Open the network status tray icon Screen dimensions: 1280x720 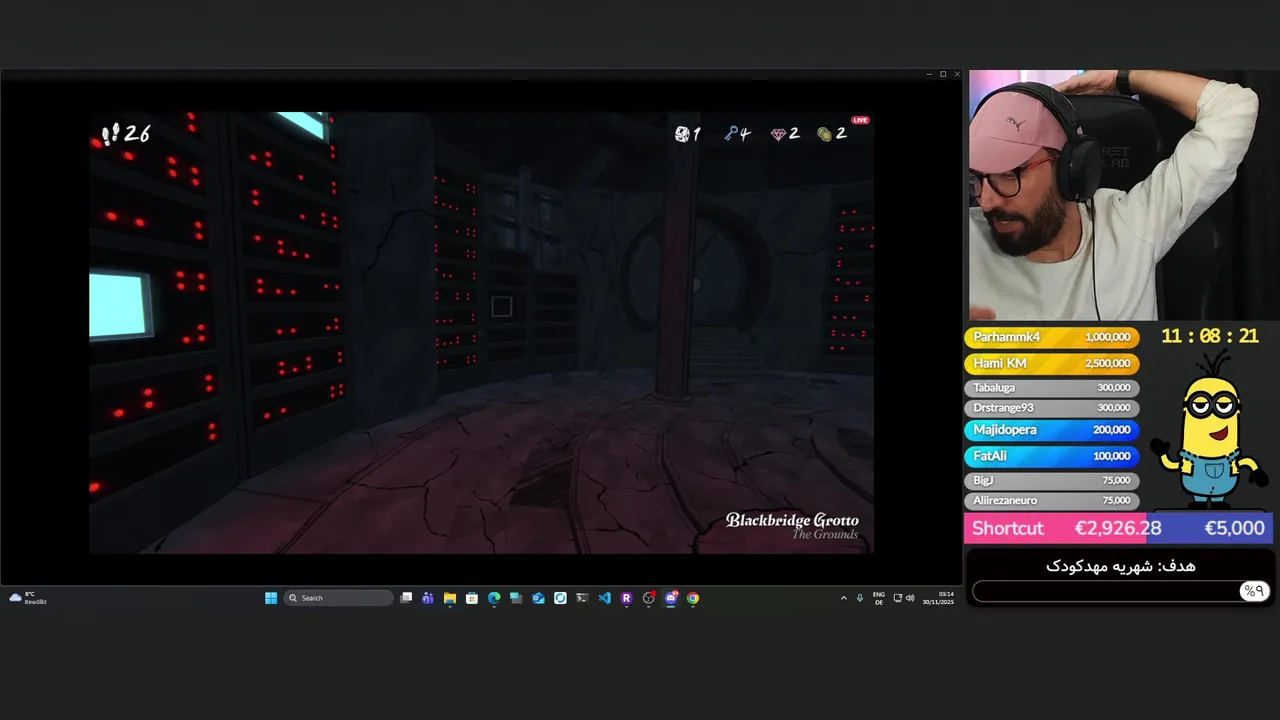(x=897, y=598)
